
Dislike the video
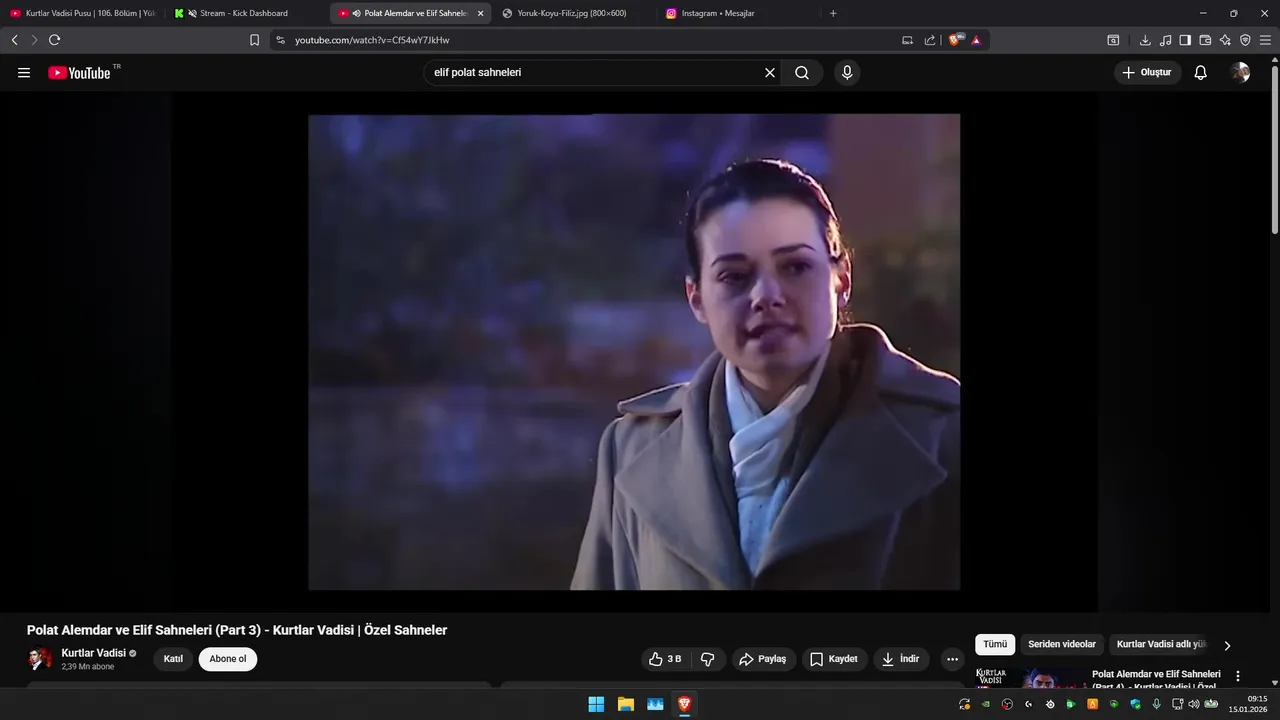coord(708,659)
